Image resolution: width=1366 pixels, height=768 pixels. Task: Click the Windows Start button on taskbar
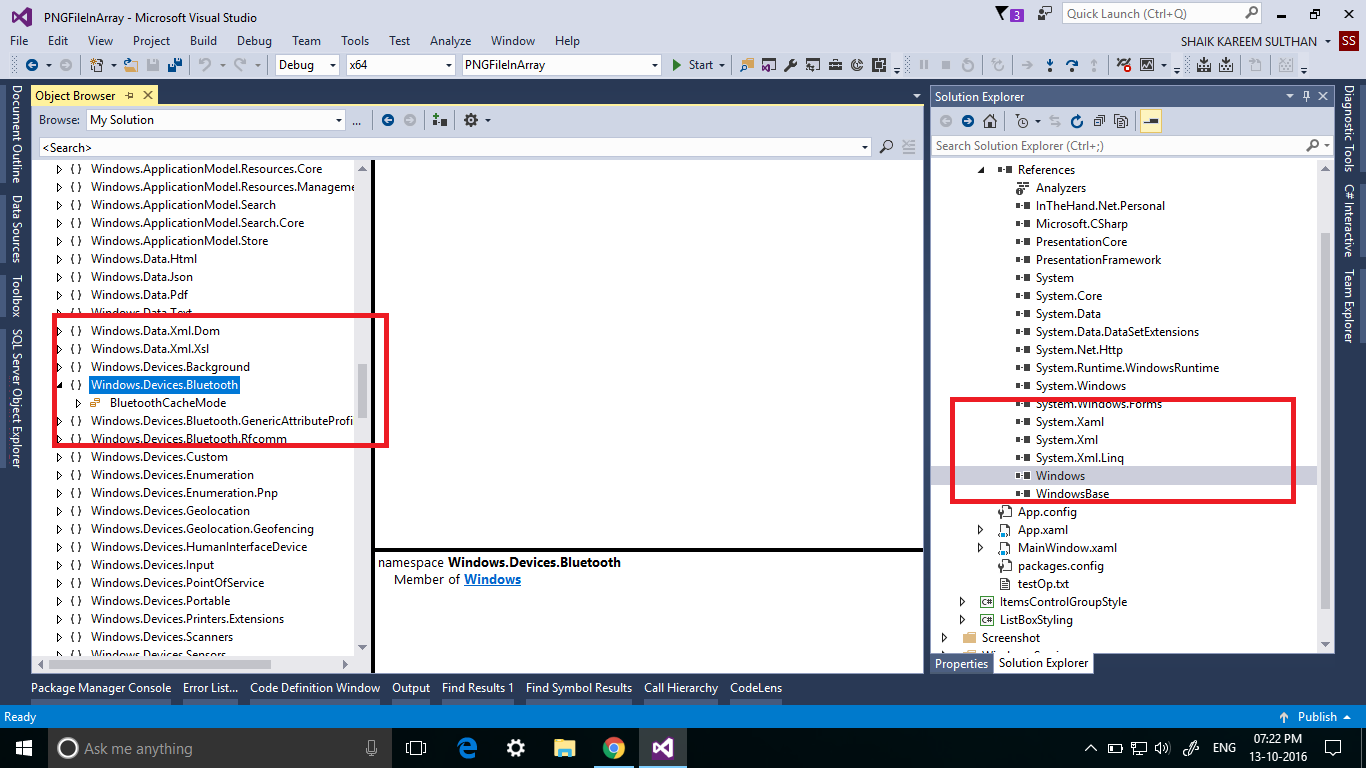pos(22,748)
